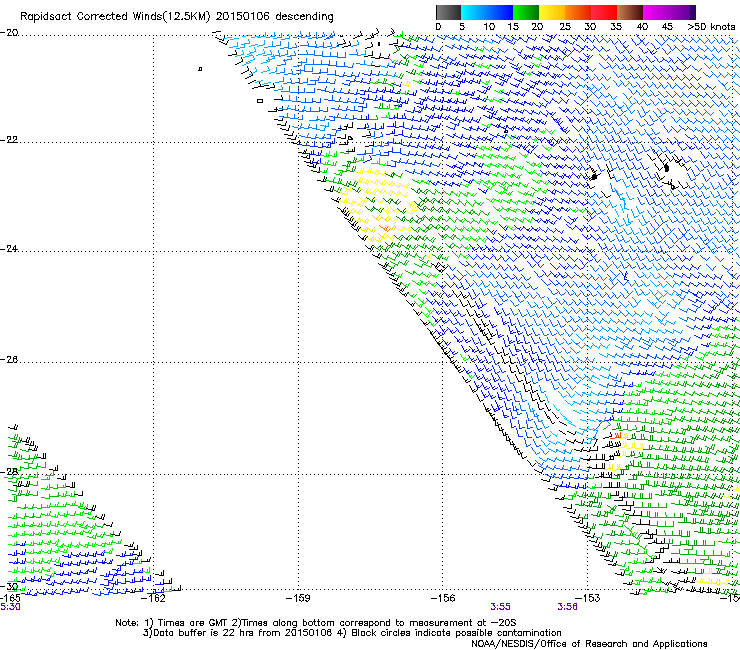Pick the purple 45–50 knots color segment
Viewport: 740px width, 650px height.
point(682,12)
